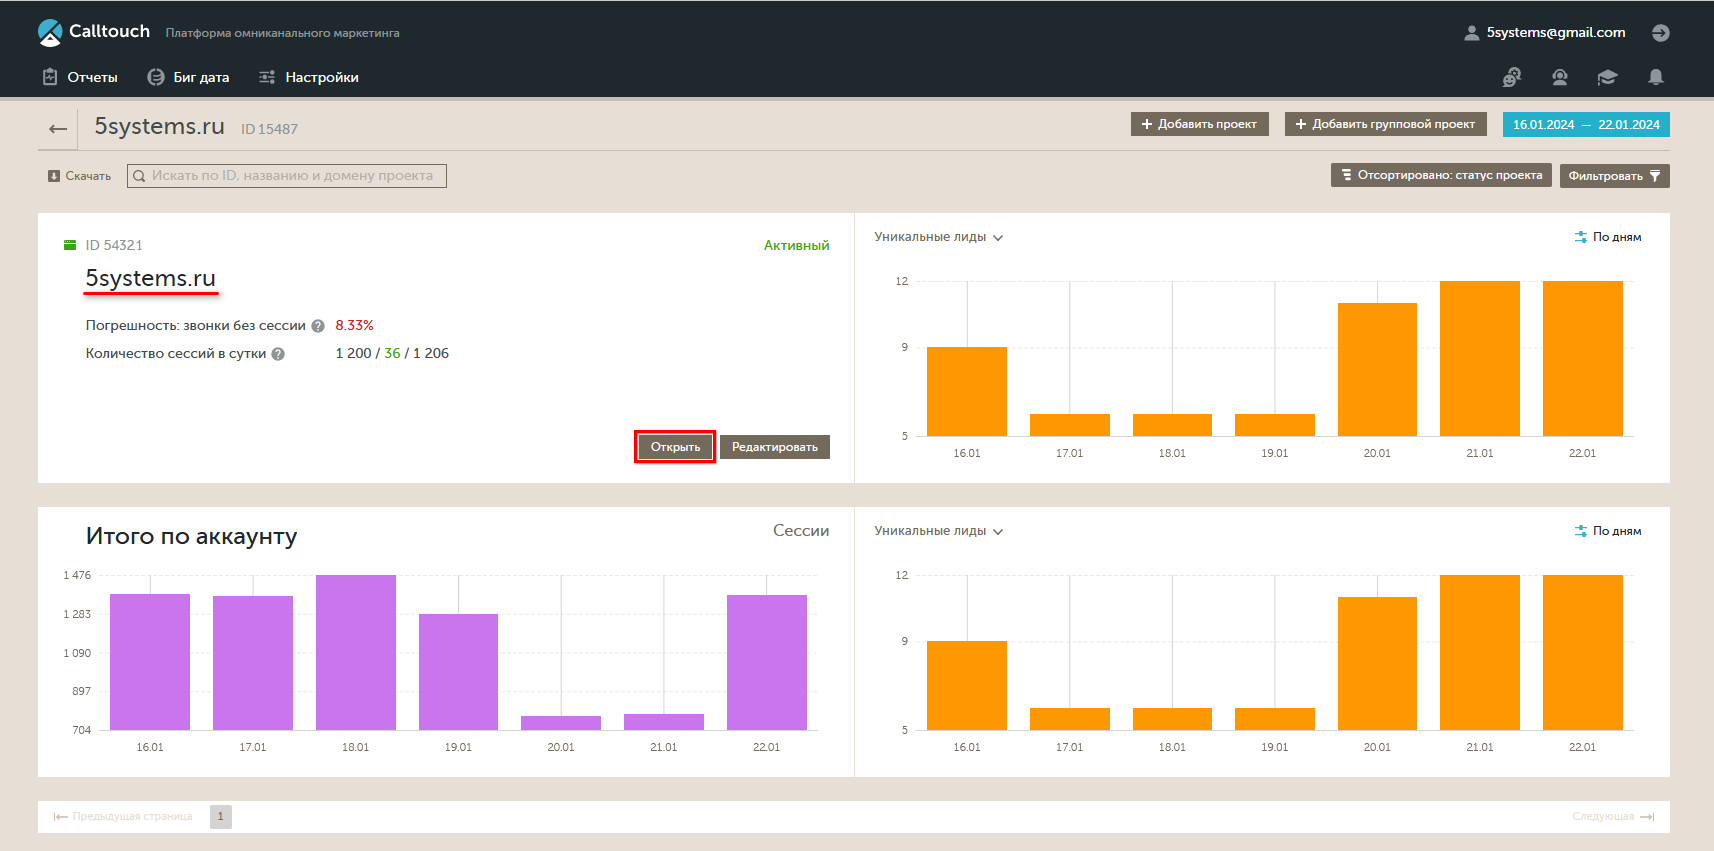
Task: Select page 1 in pagination
Action: tap(221, 817)
